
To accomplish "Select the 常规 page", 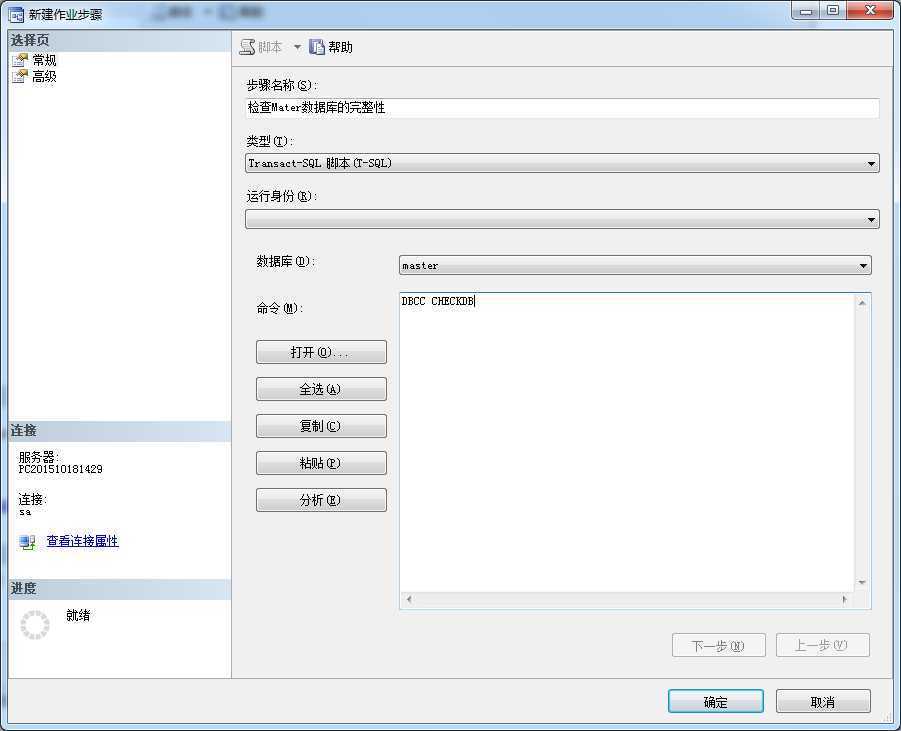I will pos(44,60).
